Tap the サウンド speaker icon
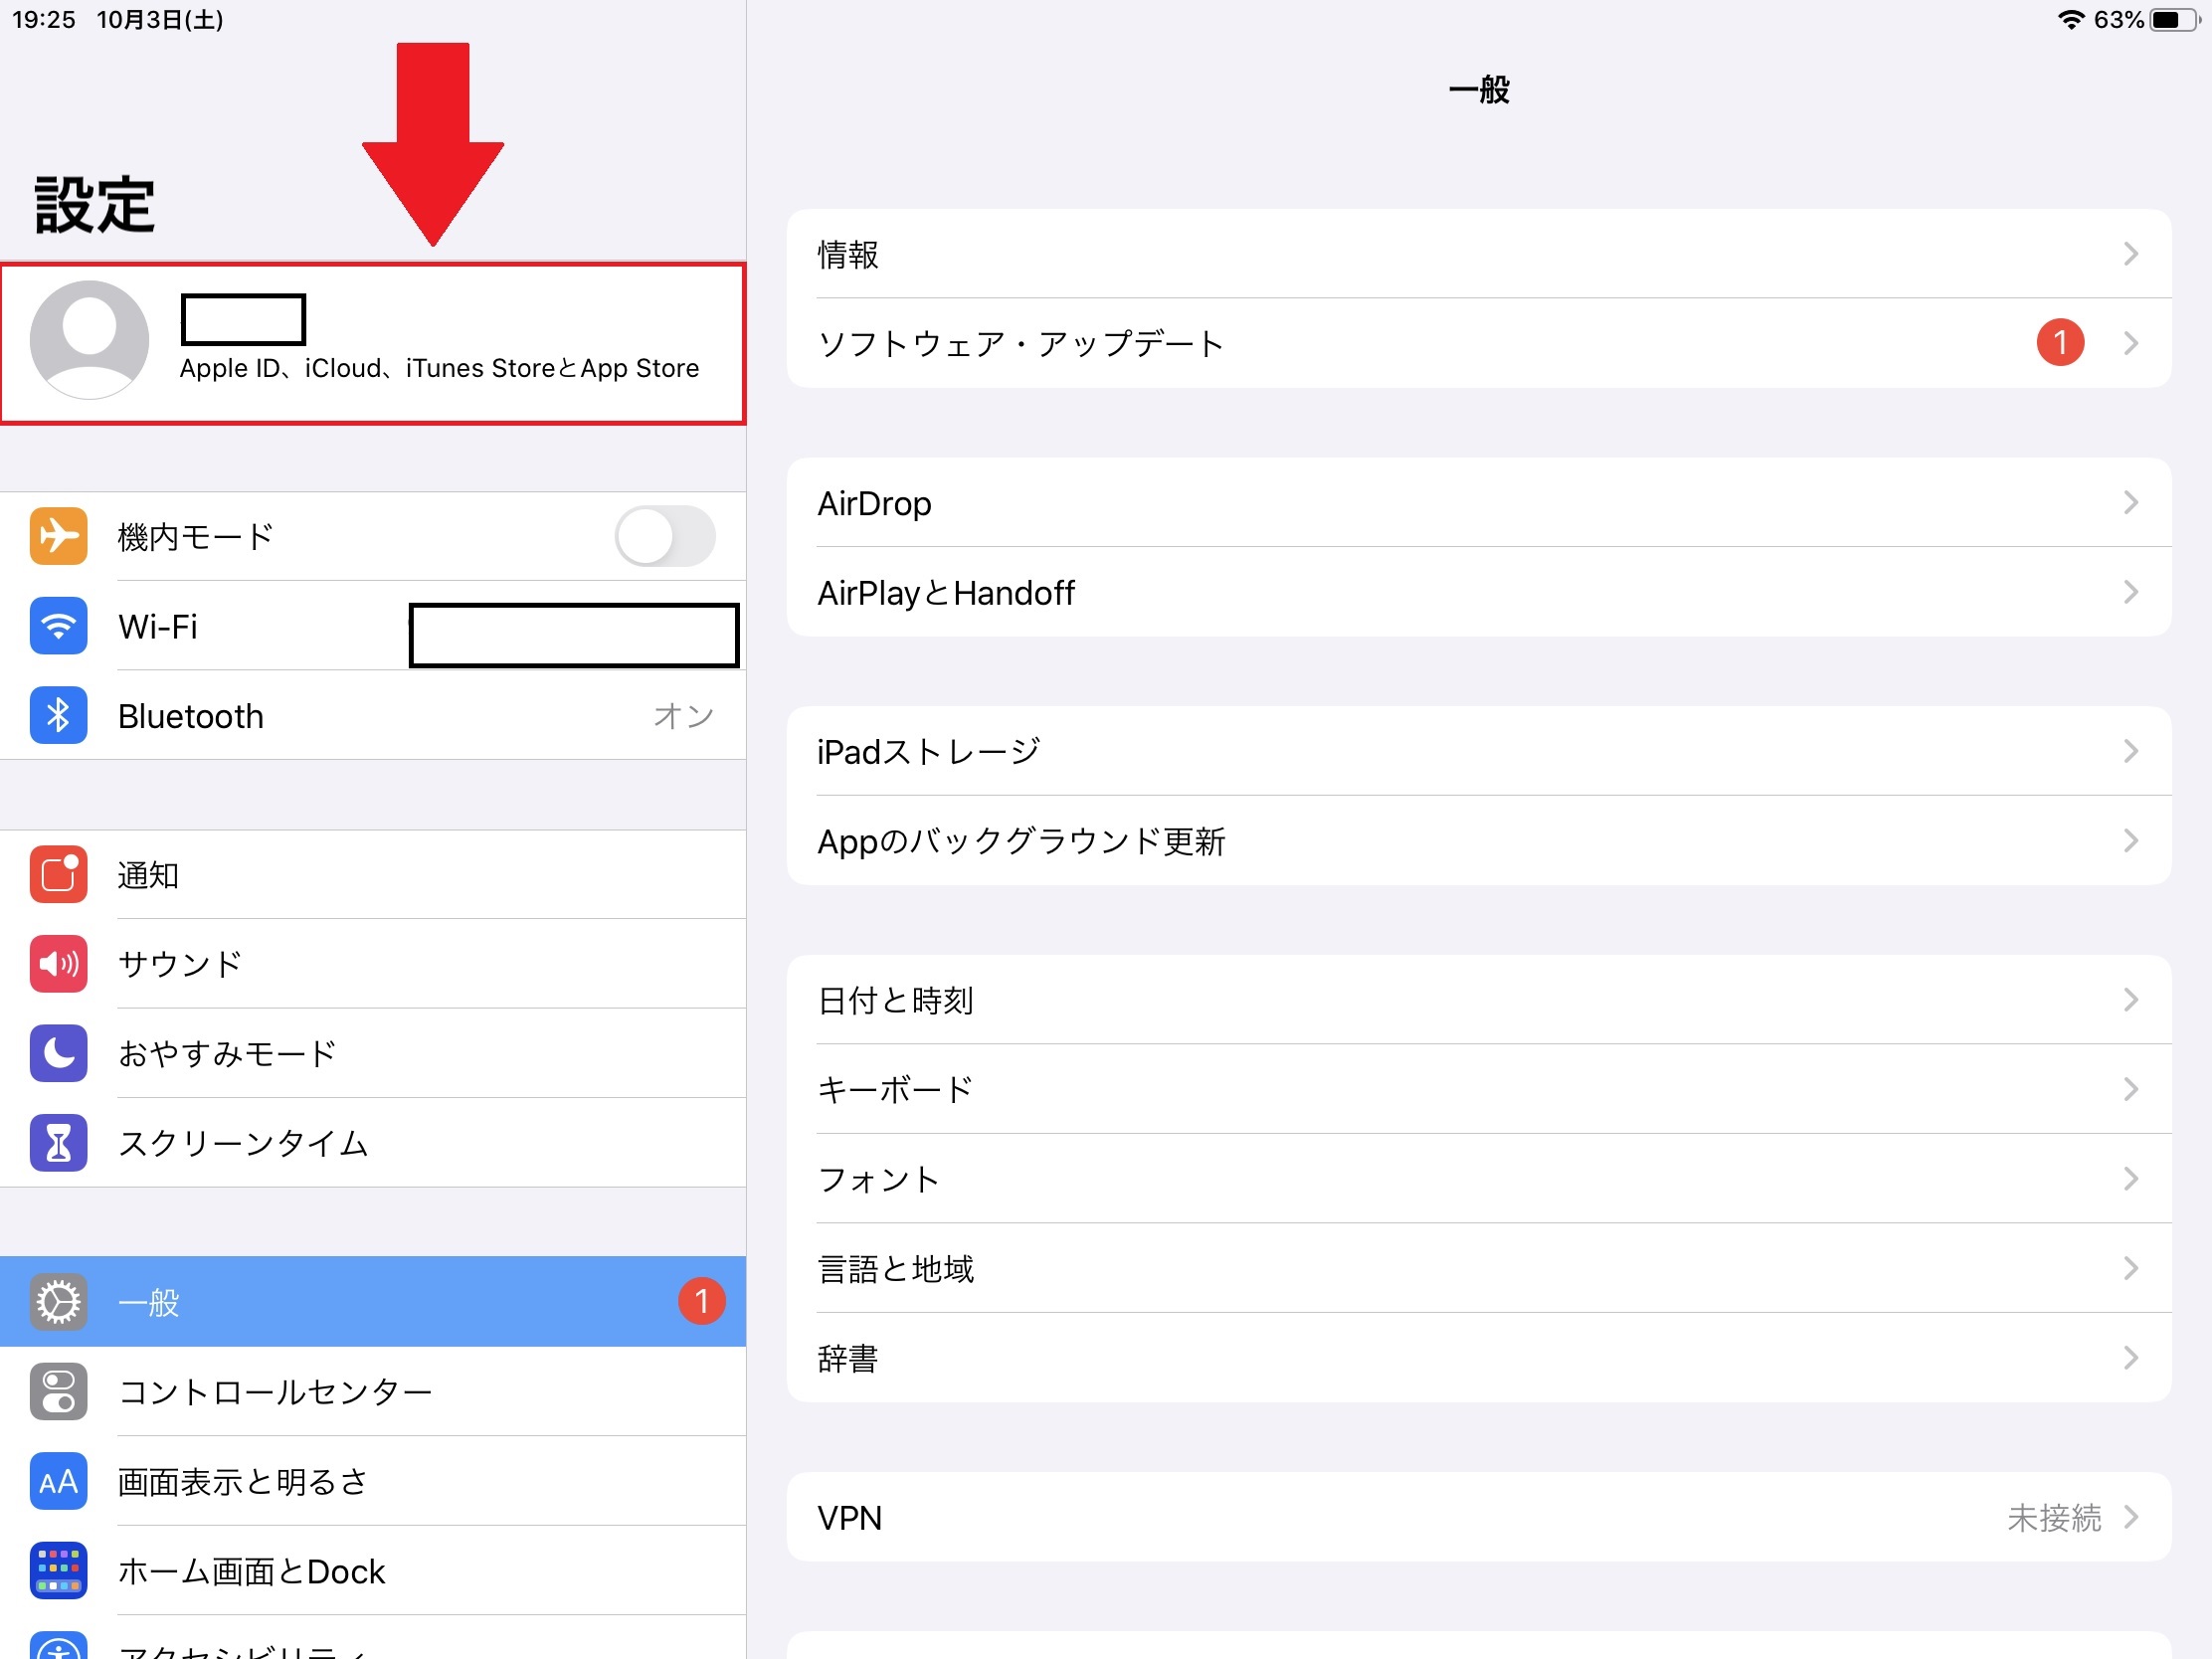2212x1659 pixels. pos(58,964)
